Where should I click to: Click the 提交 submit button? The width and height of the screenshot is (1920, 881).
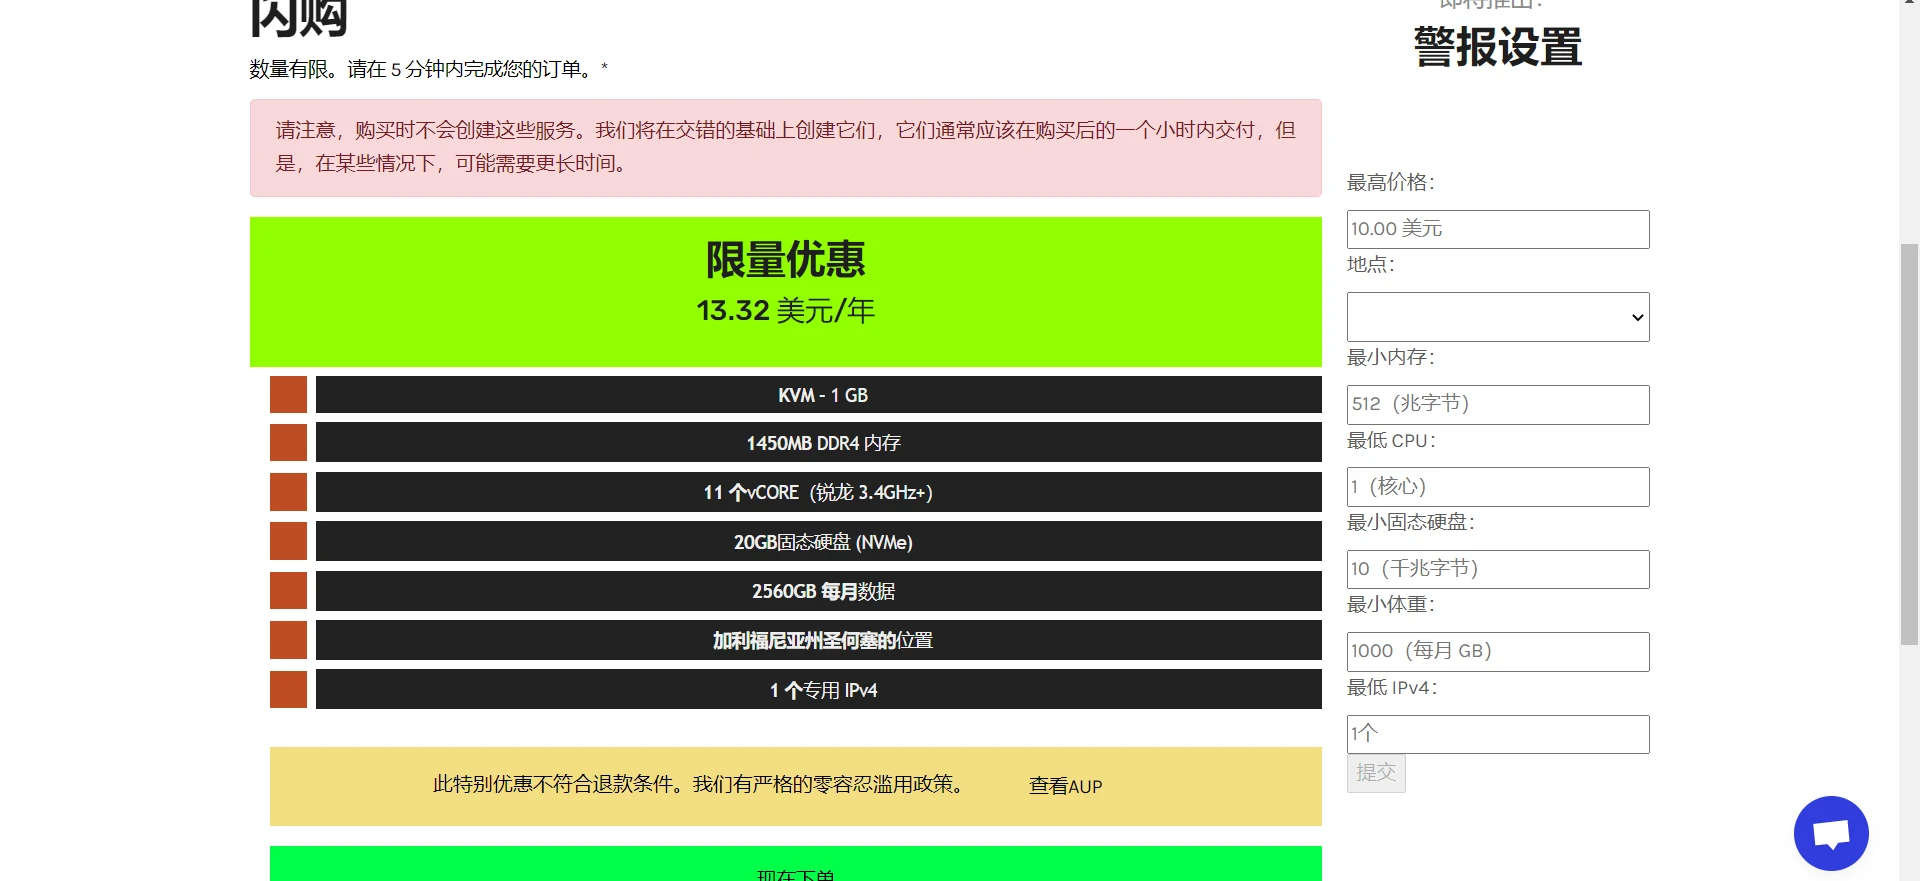point(1376,773)
